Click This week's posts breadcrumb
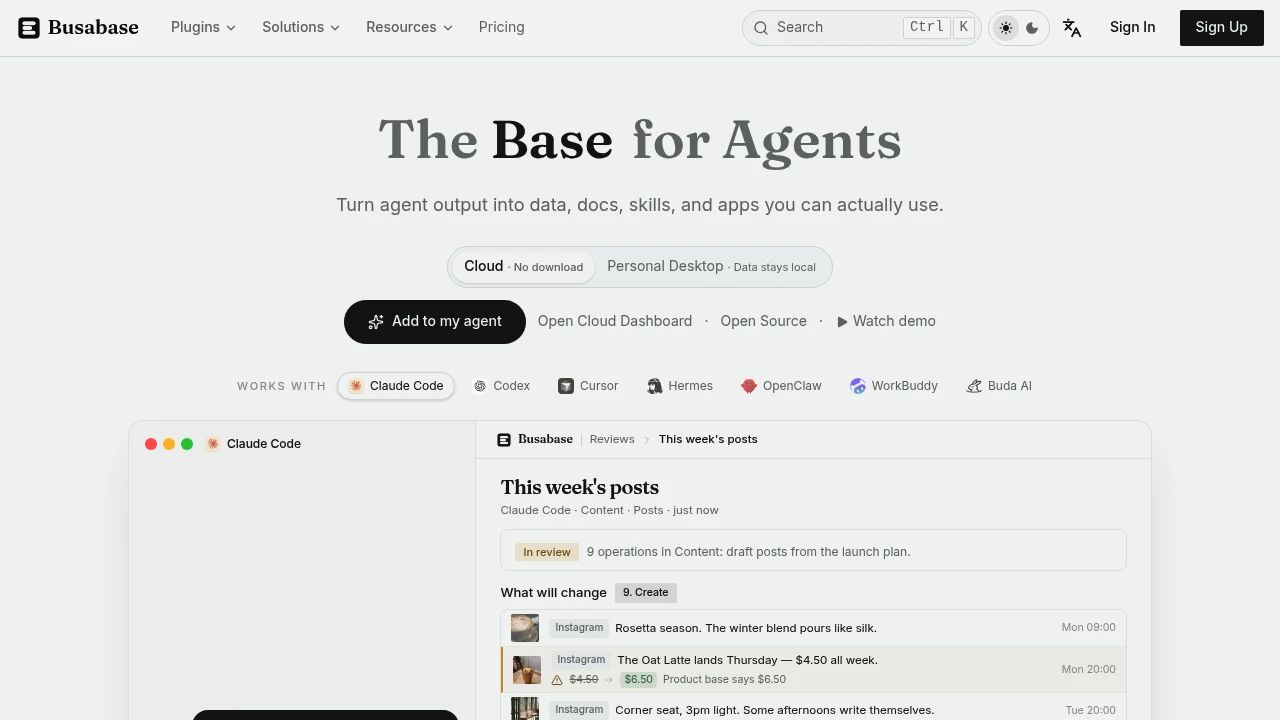Screen dimensions: 1280x720 pyautogui.click(x=708, y=439)
